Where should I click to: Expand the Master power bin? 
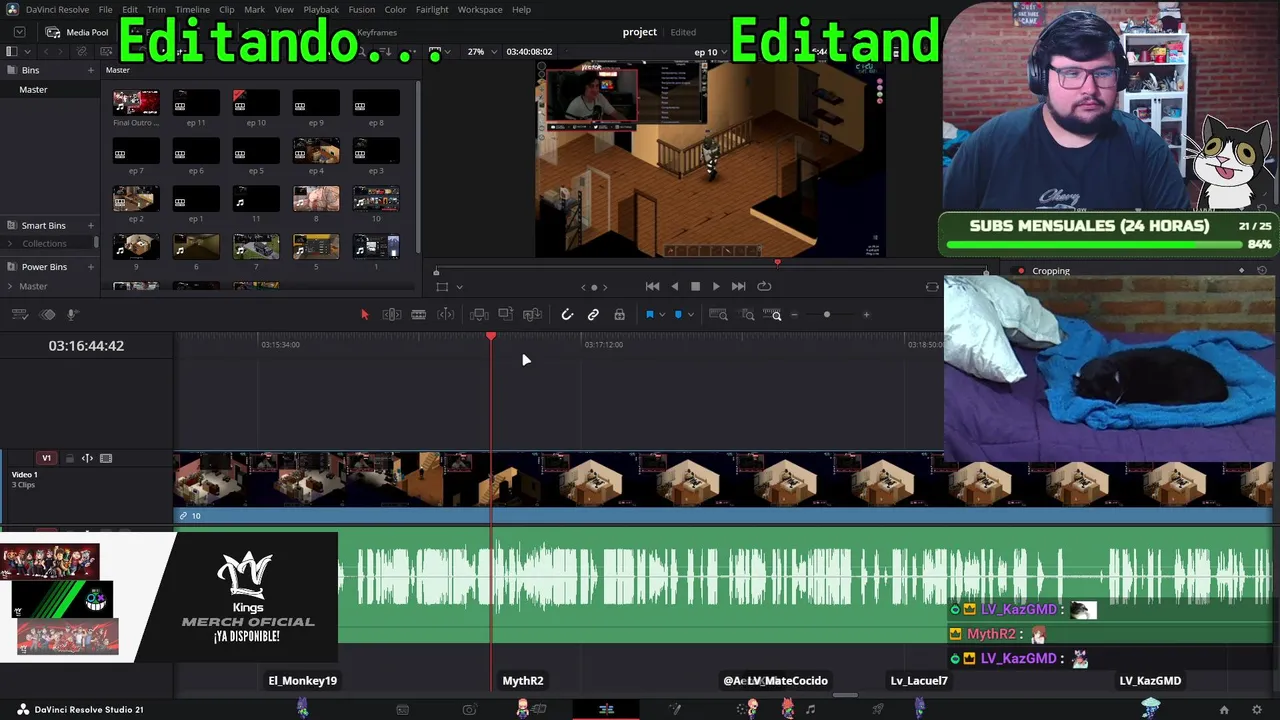[10, 287]
